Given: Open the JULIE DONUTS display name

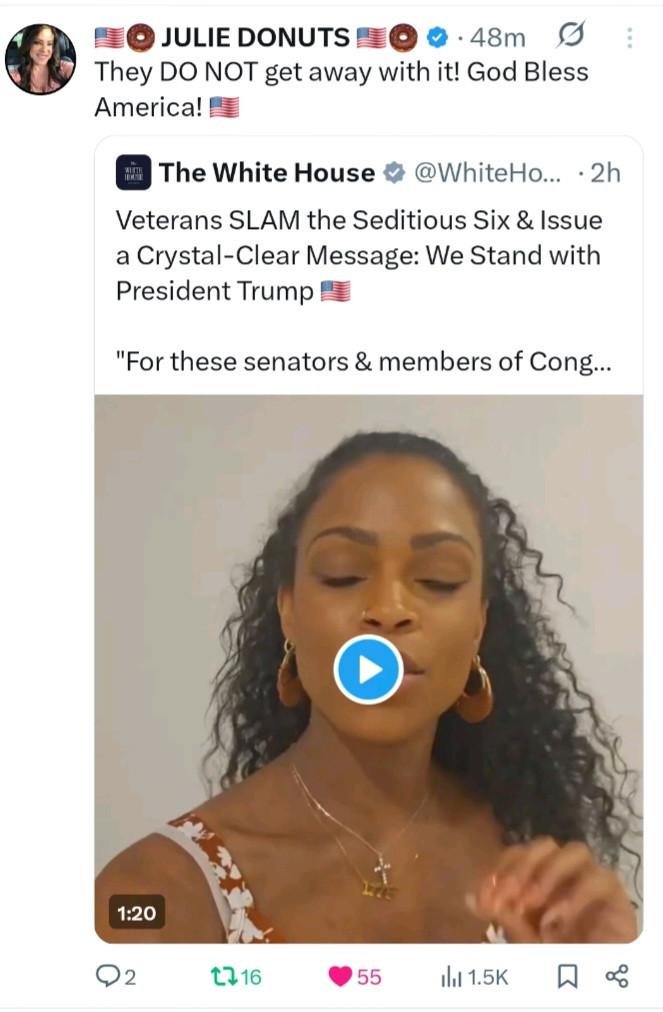Looking at the screenshot, I should click(x=257, y=38).
